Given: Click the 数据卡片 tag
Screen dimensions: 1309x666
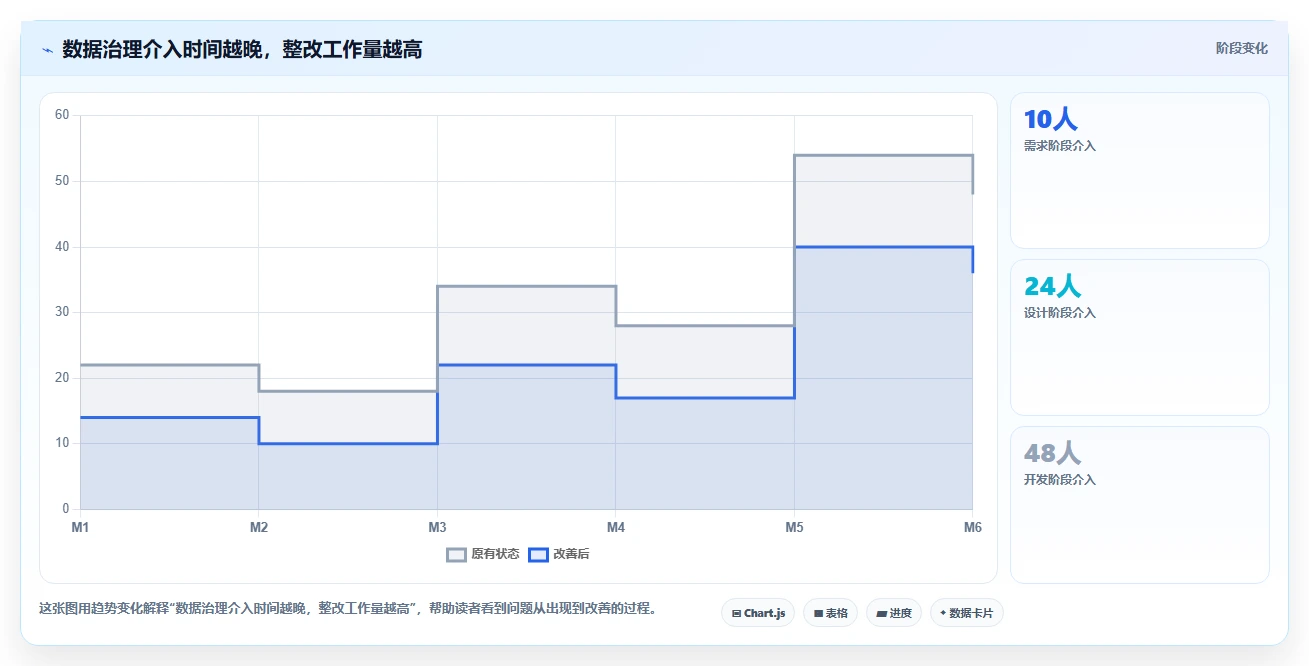Looking at the screenshot, I should pos(966,613).
